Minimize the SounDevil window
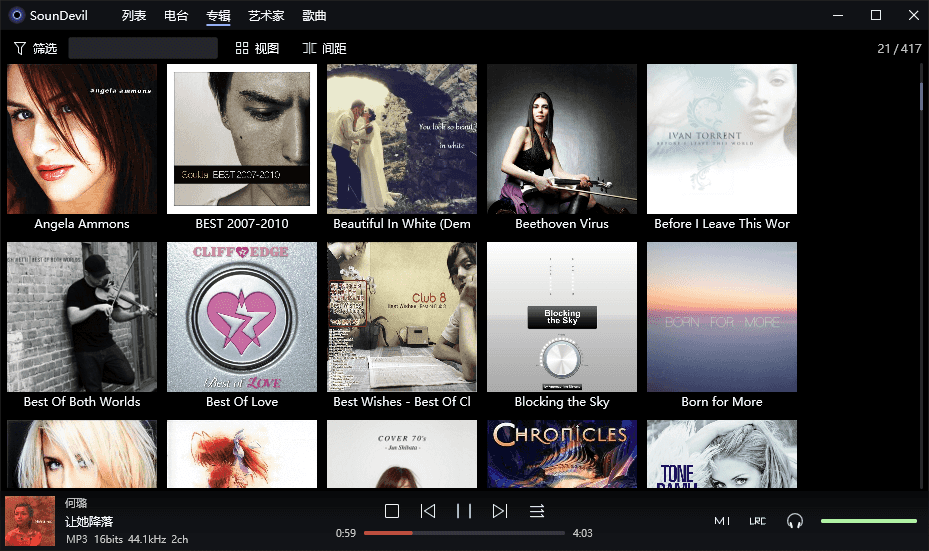The height and width of the screenshot is (551, 929). point(838,15)
